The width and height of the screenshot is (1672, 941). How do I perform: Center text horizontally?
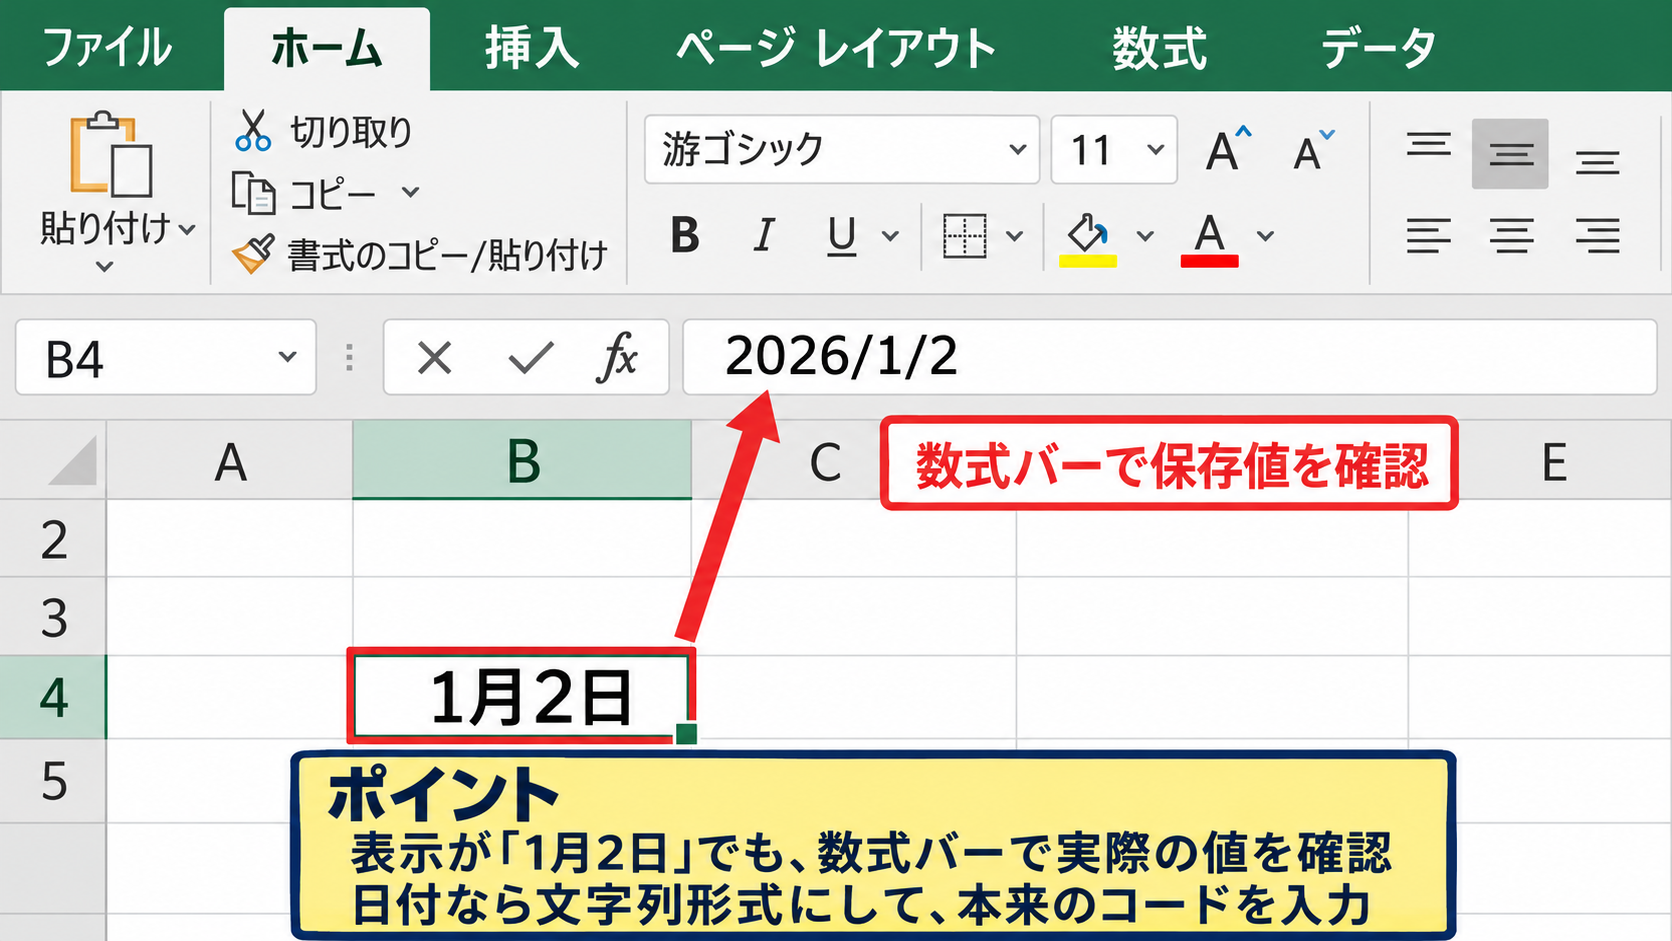pyautogui.click(x=1510, y=236)
